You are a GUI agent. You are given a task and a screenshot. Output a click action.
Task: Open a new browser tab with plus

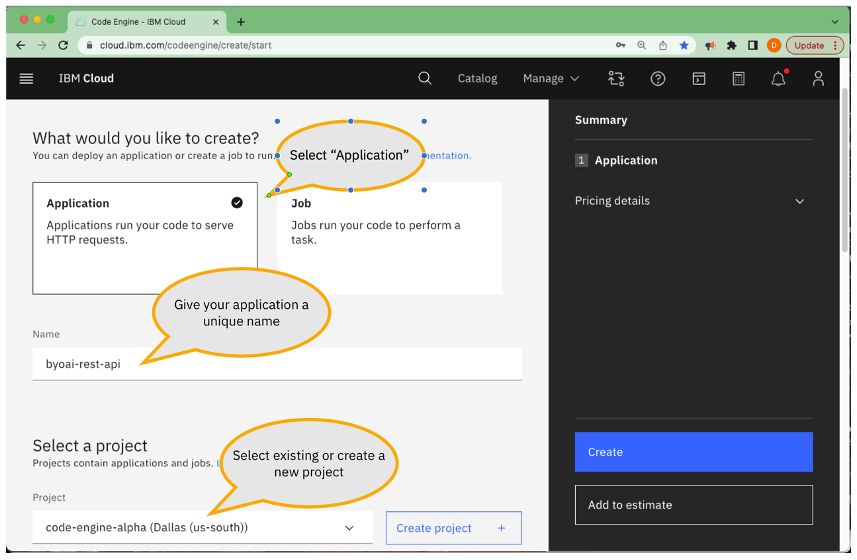point(240,22)
